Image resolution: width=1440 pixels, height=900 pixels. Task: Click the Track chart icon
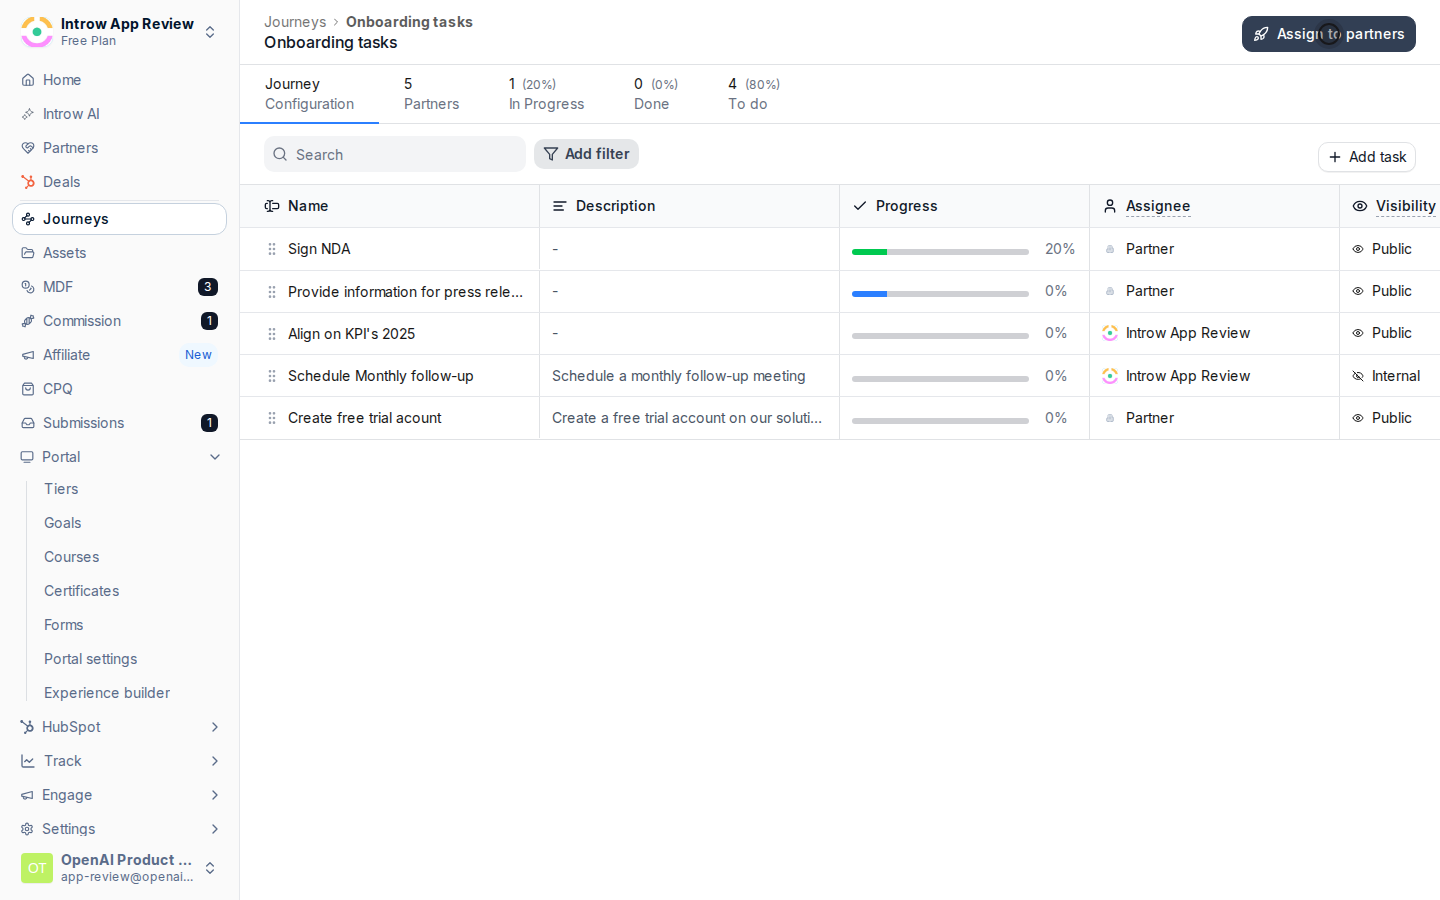(28, 761)
